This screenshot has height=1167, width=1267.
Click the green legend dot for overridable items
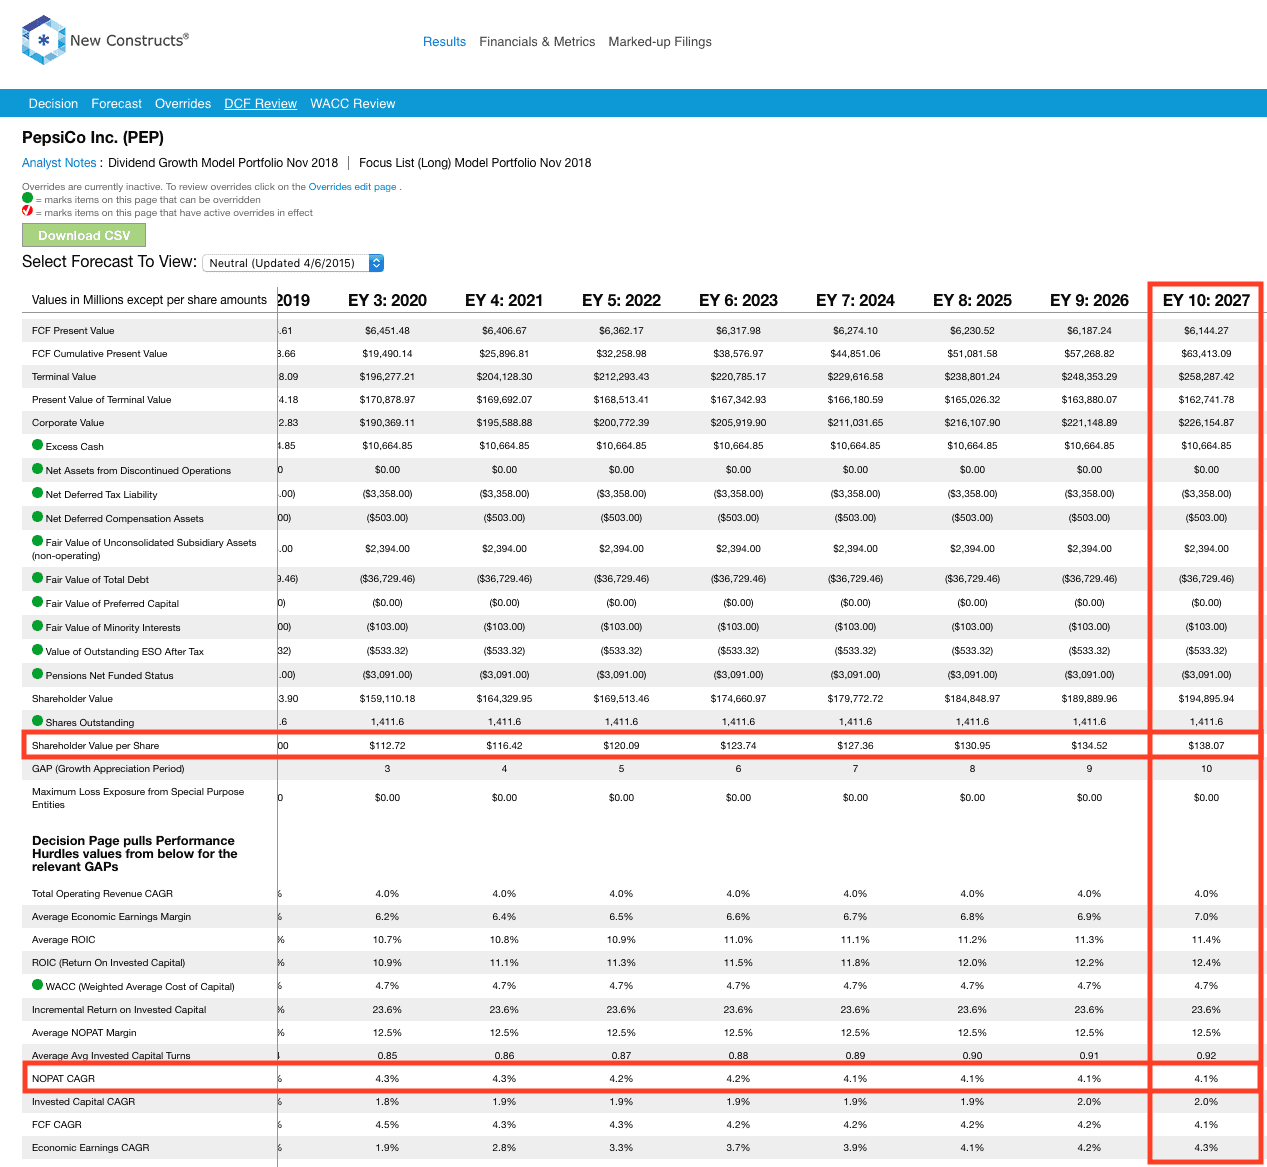[x=28, y=198]
